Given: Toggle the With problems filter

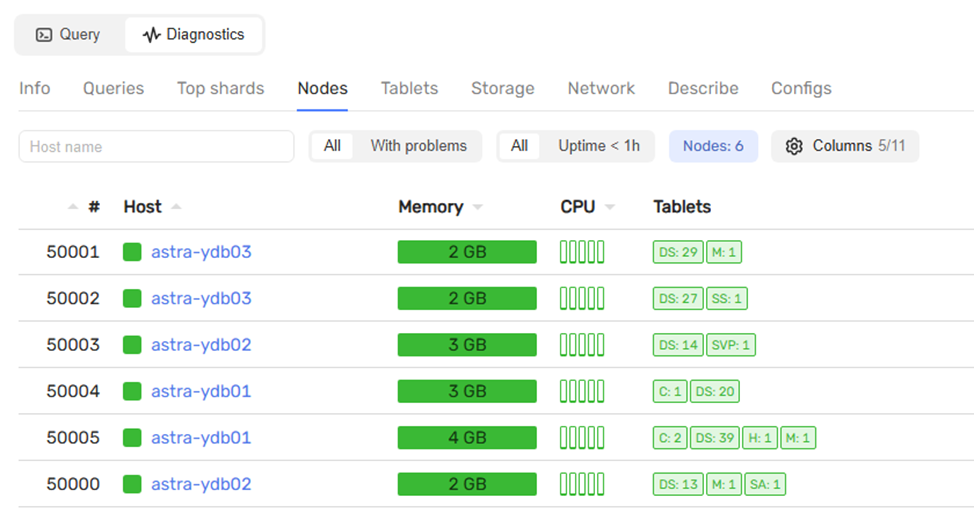Looking at the screenshot, I should pyautogui.click(x=418, y=146).
